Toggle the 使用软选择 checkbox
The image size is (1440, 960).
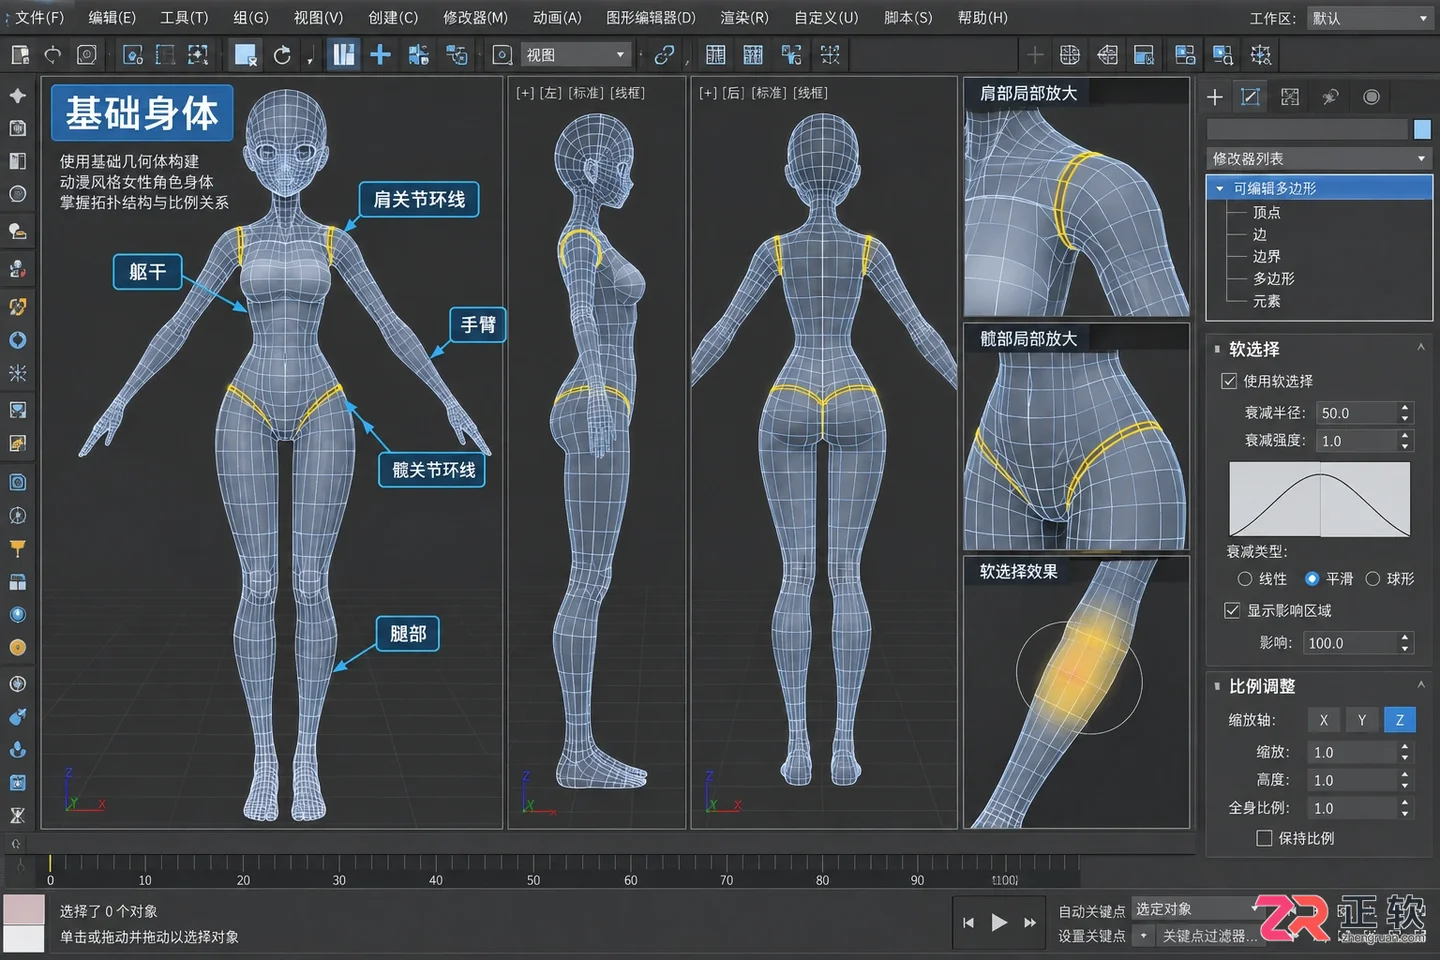pos(1229,381)
